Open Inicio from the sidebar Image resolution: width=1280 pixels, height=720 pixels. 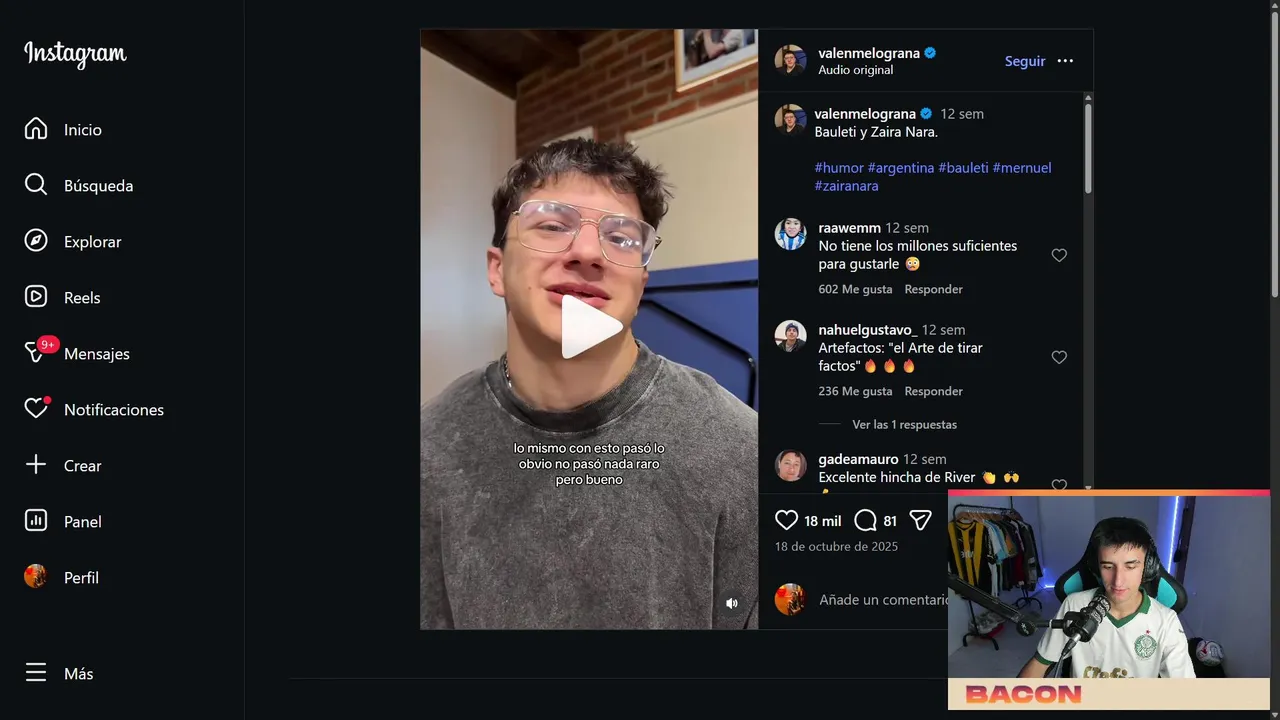tap(64, 129)
